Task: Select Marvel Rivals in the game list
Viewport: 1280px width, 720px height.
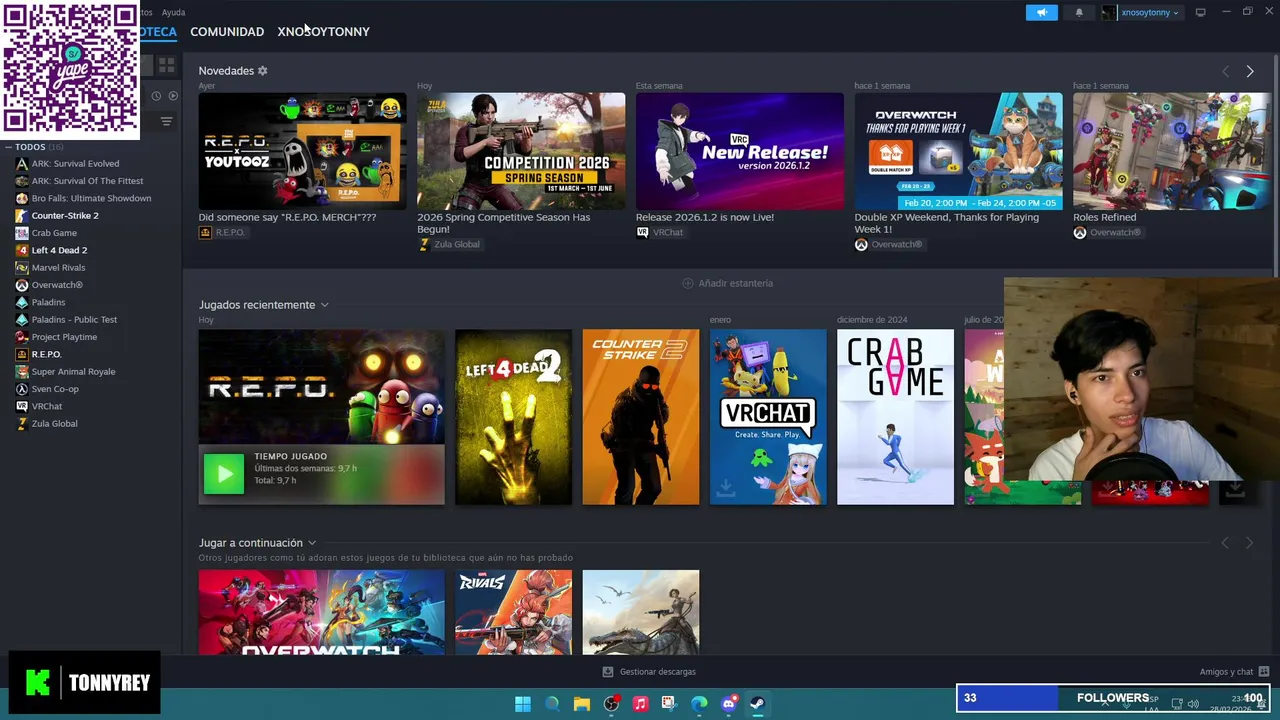Action: [x=58, y=268]
